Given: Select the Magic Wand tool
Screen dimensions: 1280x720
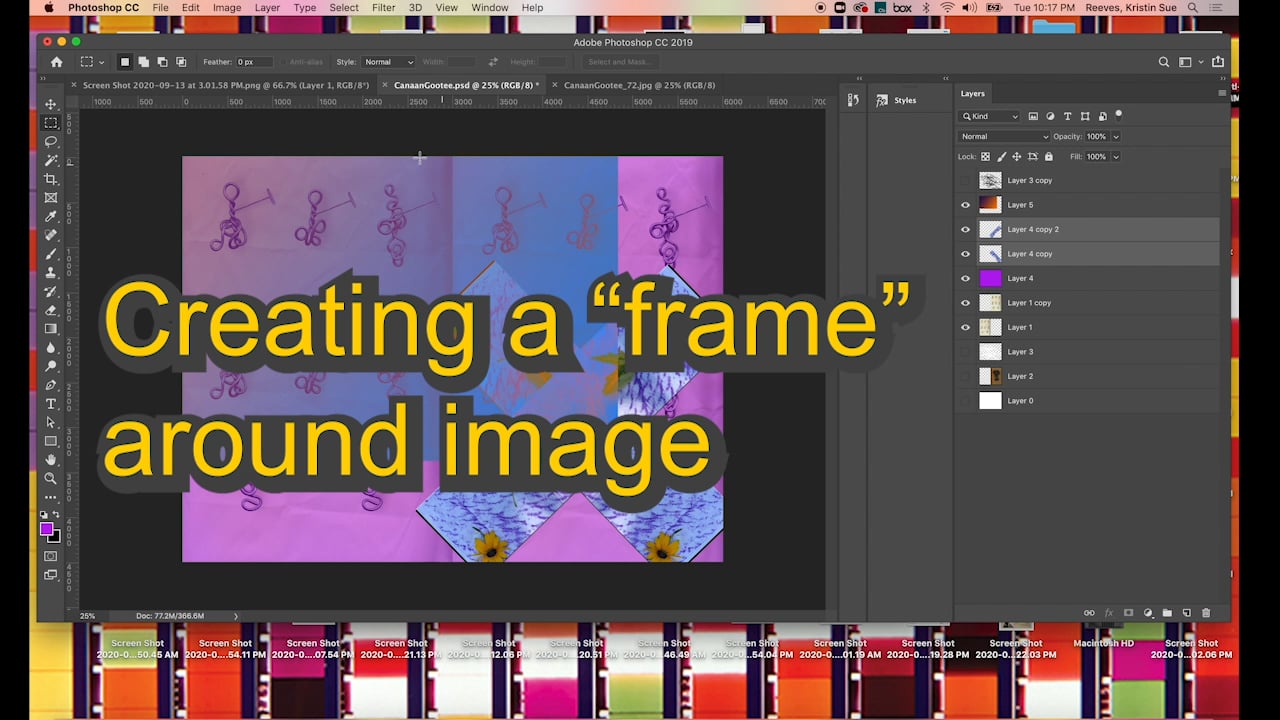Looking at the screenshot, I should [51, 160].
